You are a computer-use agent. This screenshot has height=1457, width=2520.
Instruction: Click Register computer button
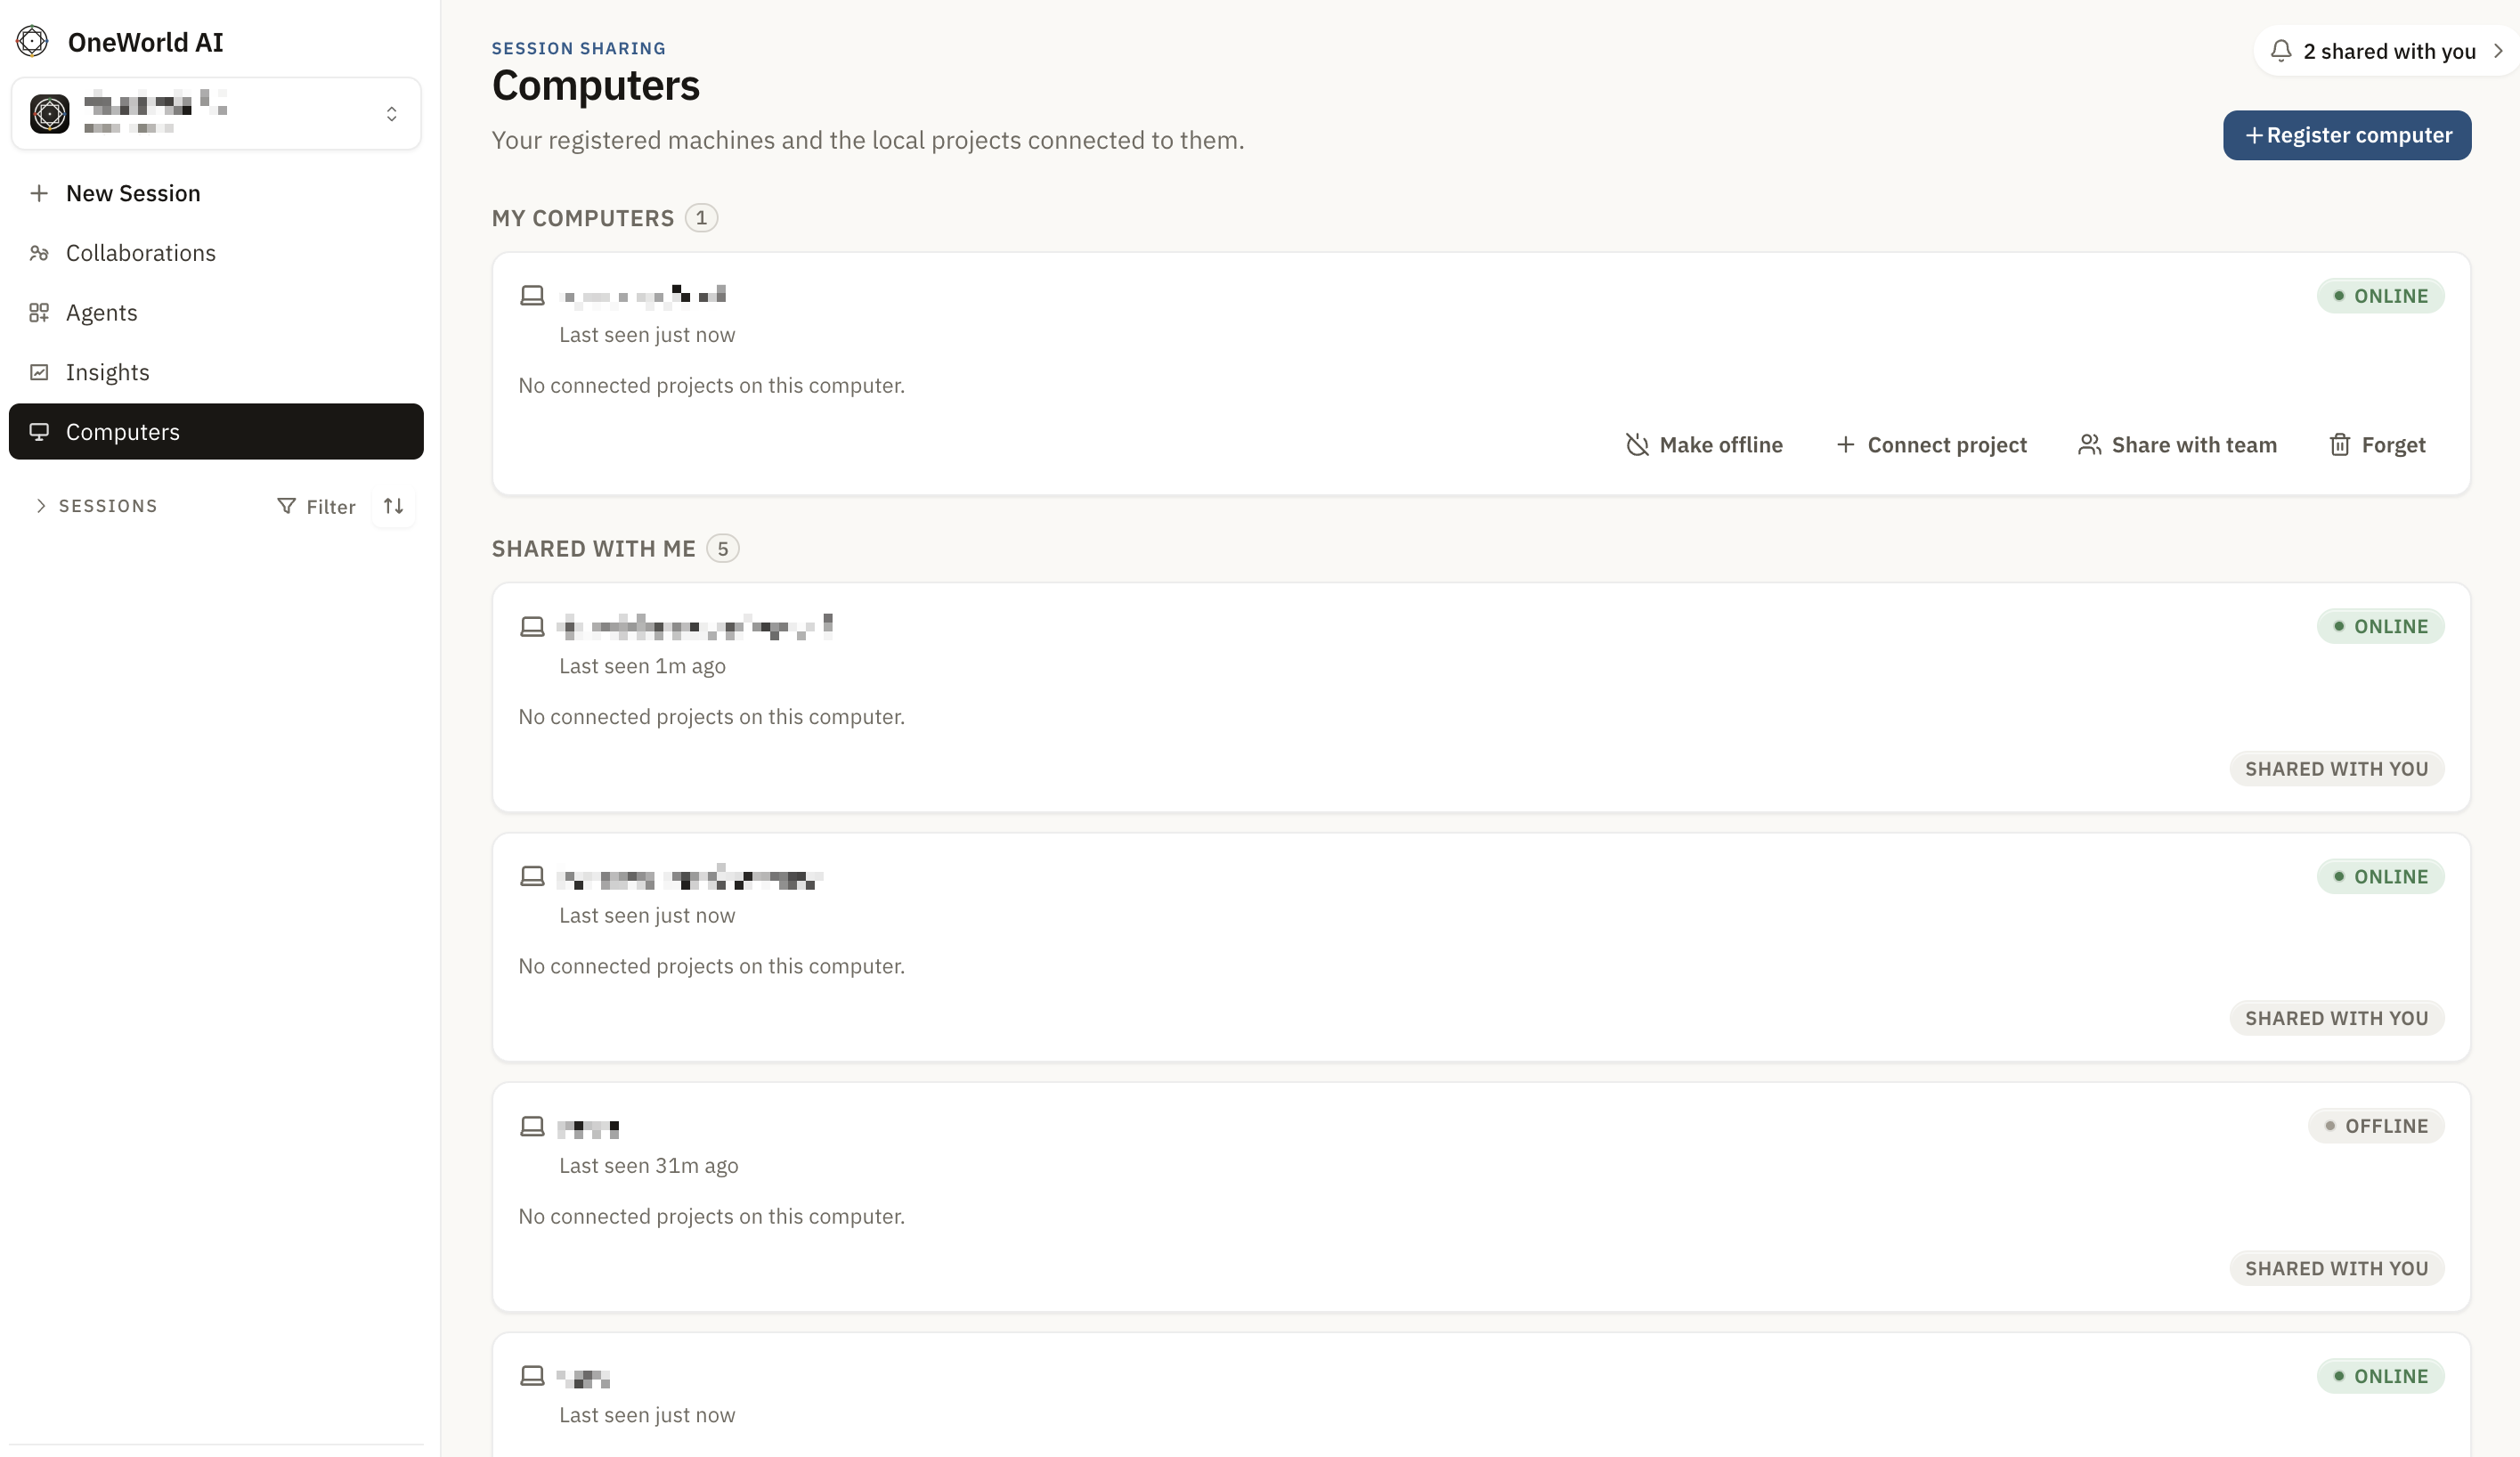(x=2346, y=135)
